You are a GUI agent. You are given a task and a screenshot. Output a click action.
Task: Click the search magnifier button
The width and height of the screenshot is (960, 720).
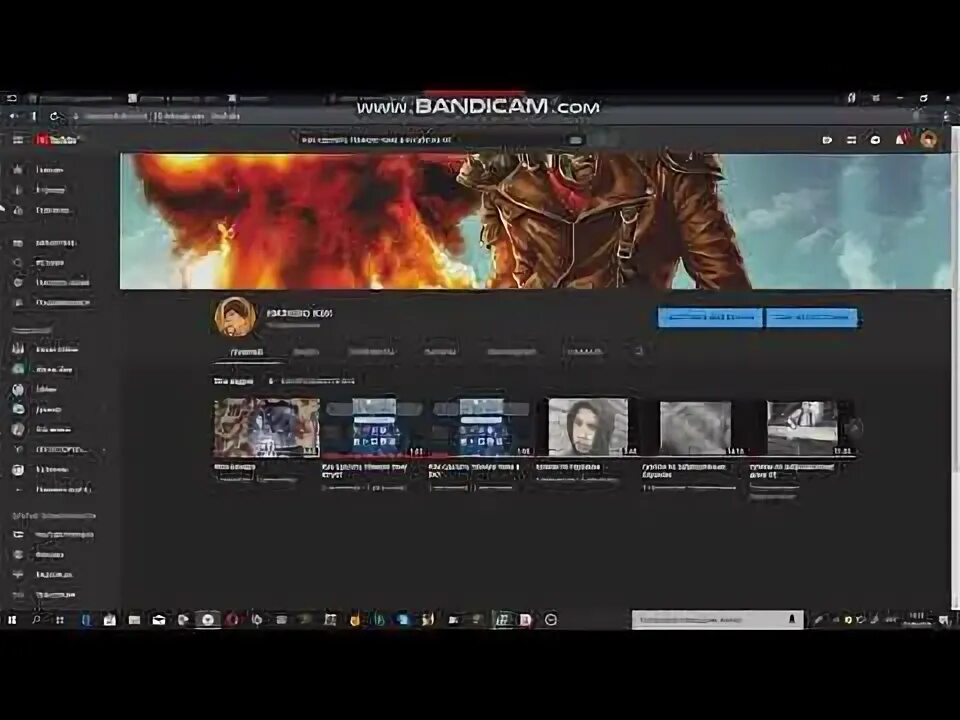coord(576,140)
